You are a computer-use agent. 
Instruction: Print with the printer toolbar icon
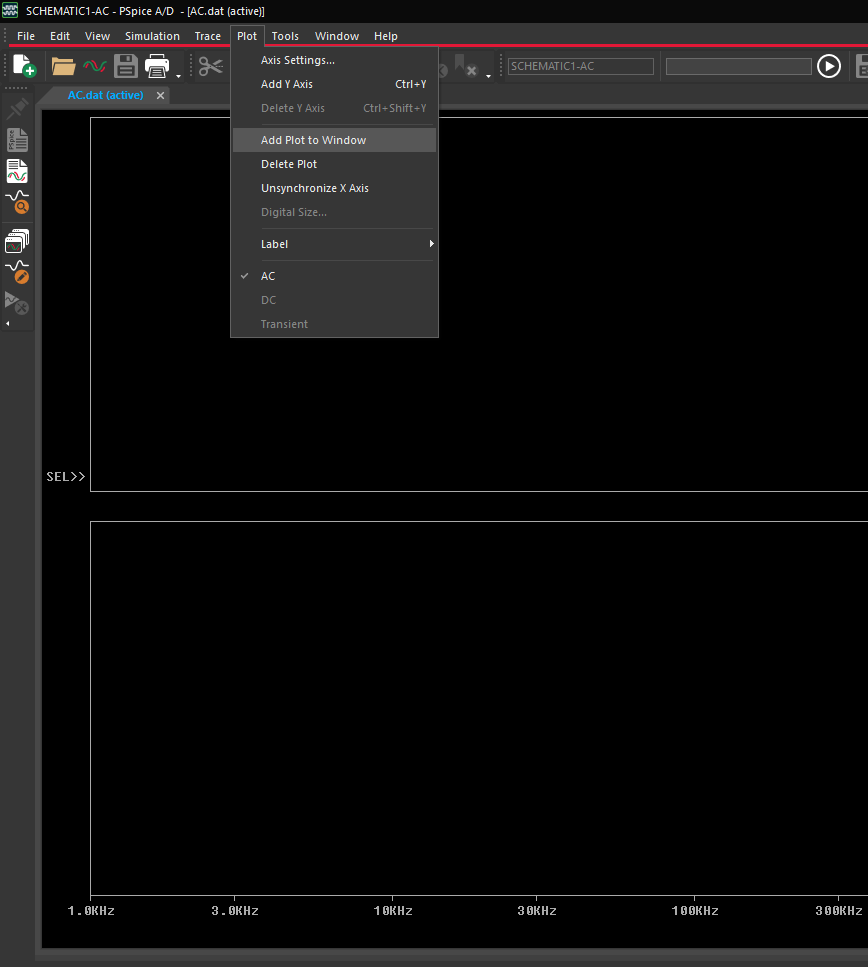157,66
